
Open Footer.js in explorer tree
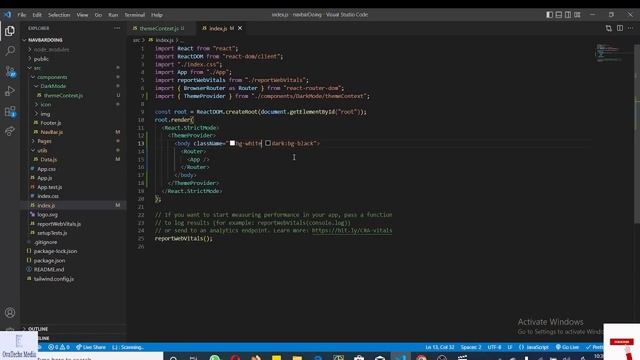[51, 123]
